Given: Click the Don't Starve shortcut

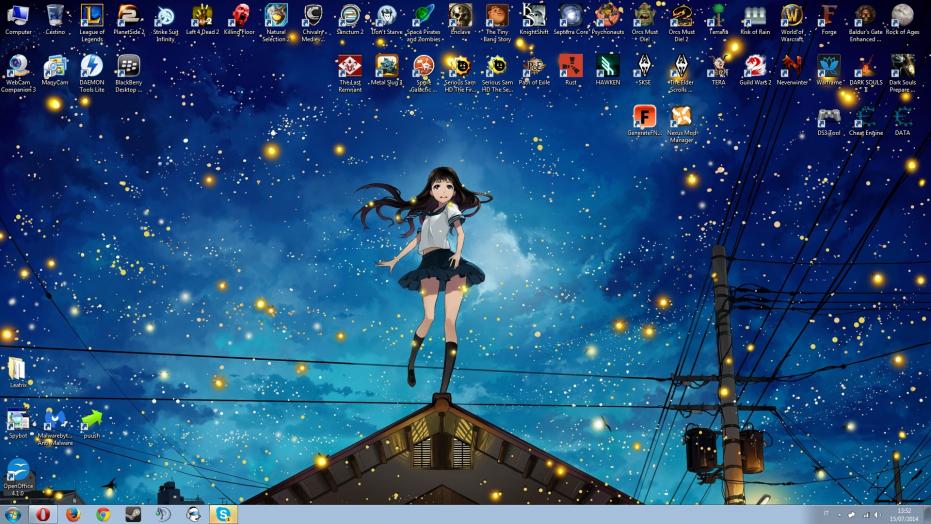Looking at the screenshot, I should (x=387, y=20).
